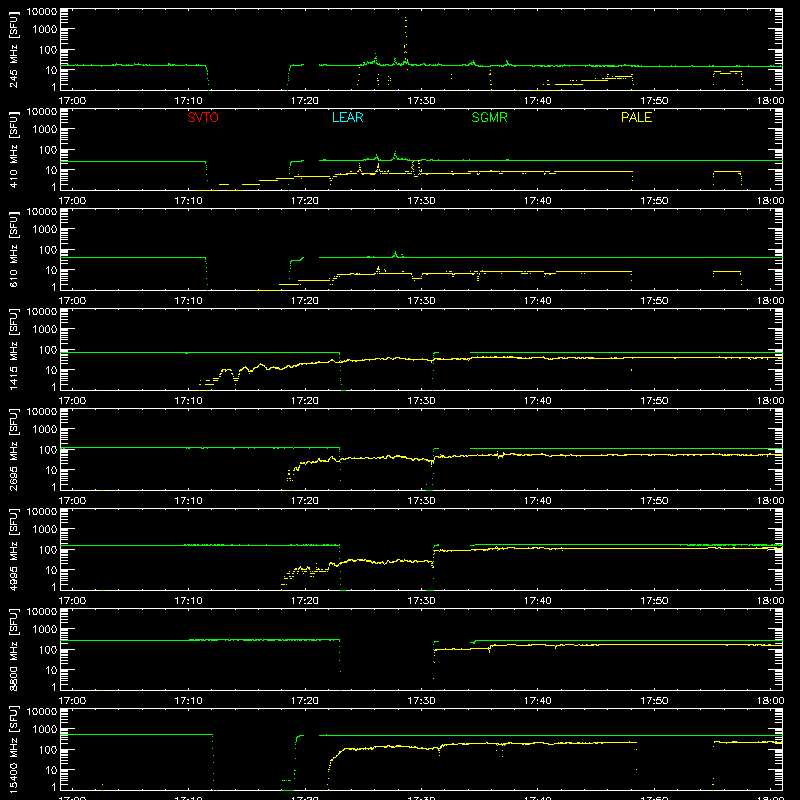The height and width of the screenshot is (800, 800).
Task: Select the 1415 MHz [SFU] axis title
Action: [14, 349]
